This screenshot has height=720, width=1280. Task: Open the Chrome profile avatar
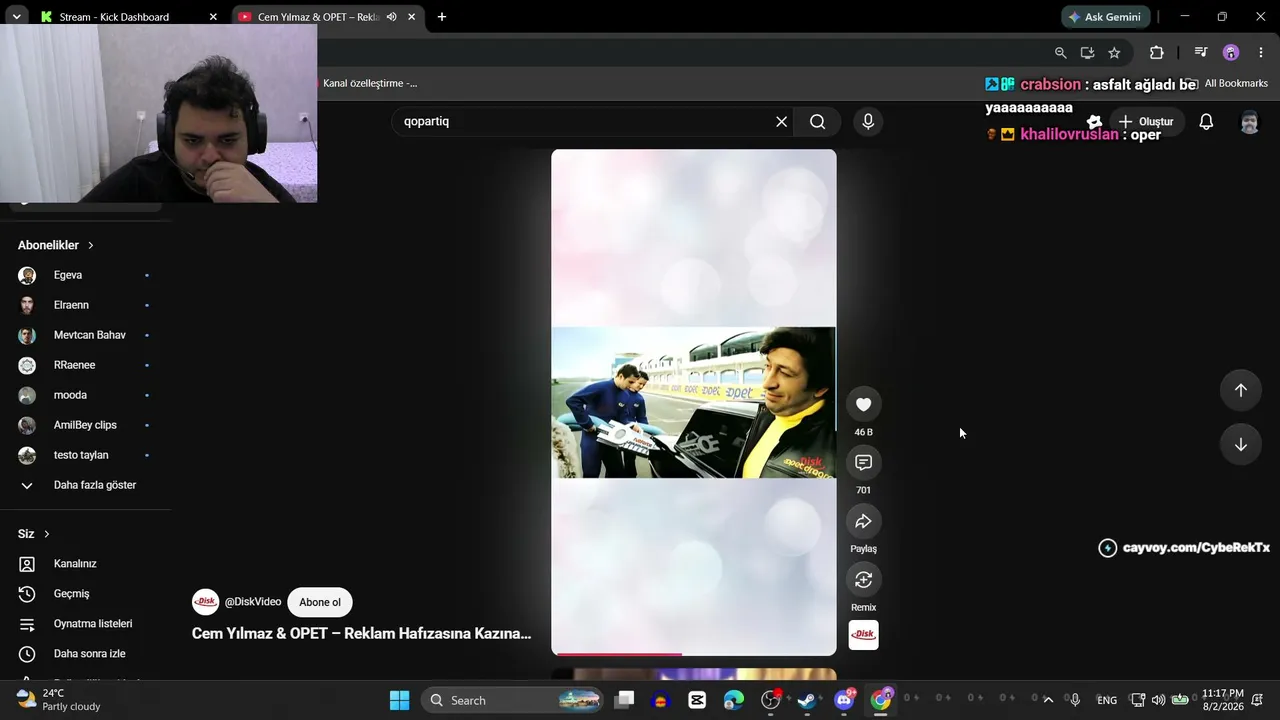(x=1231, y=53)
